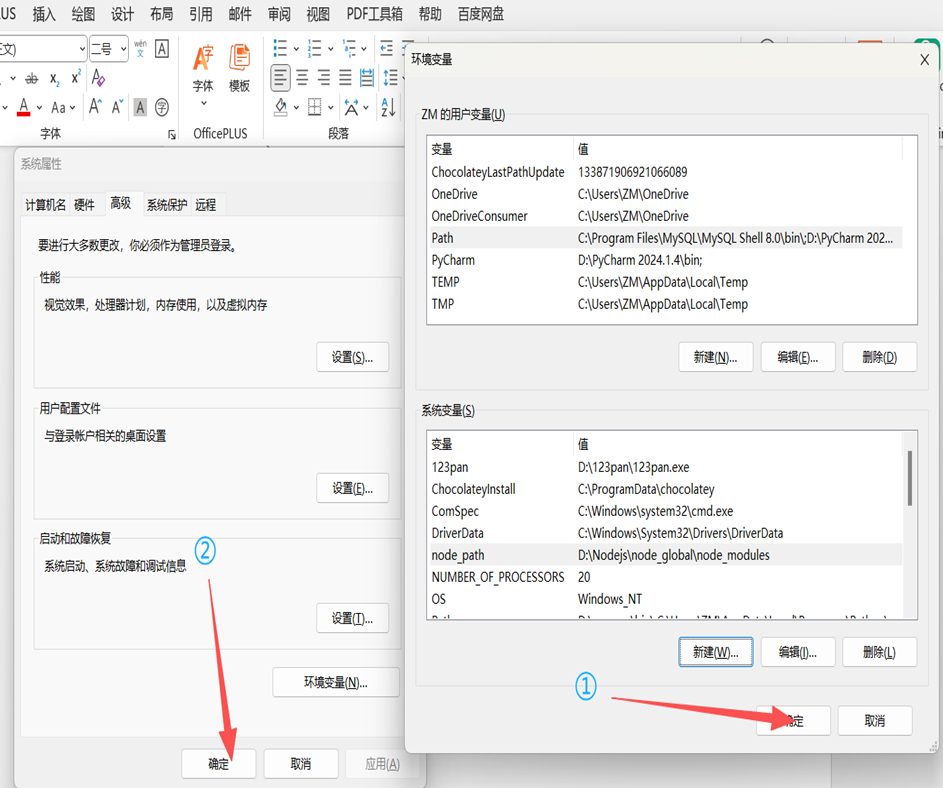Select the node_path system variable row
943x788 pixels.
[665, 555]
